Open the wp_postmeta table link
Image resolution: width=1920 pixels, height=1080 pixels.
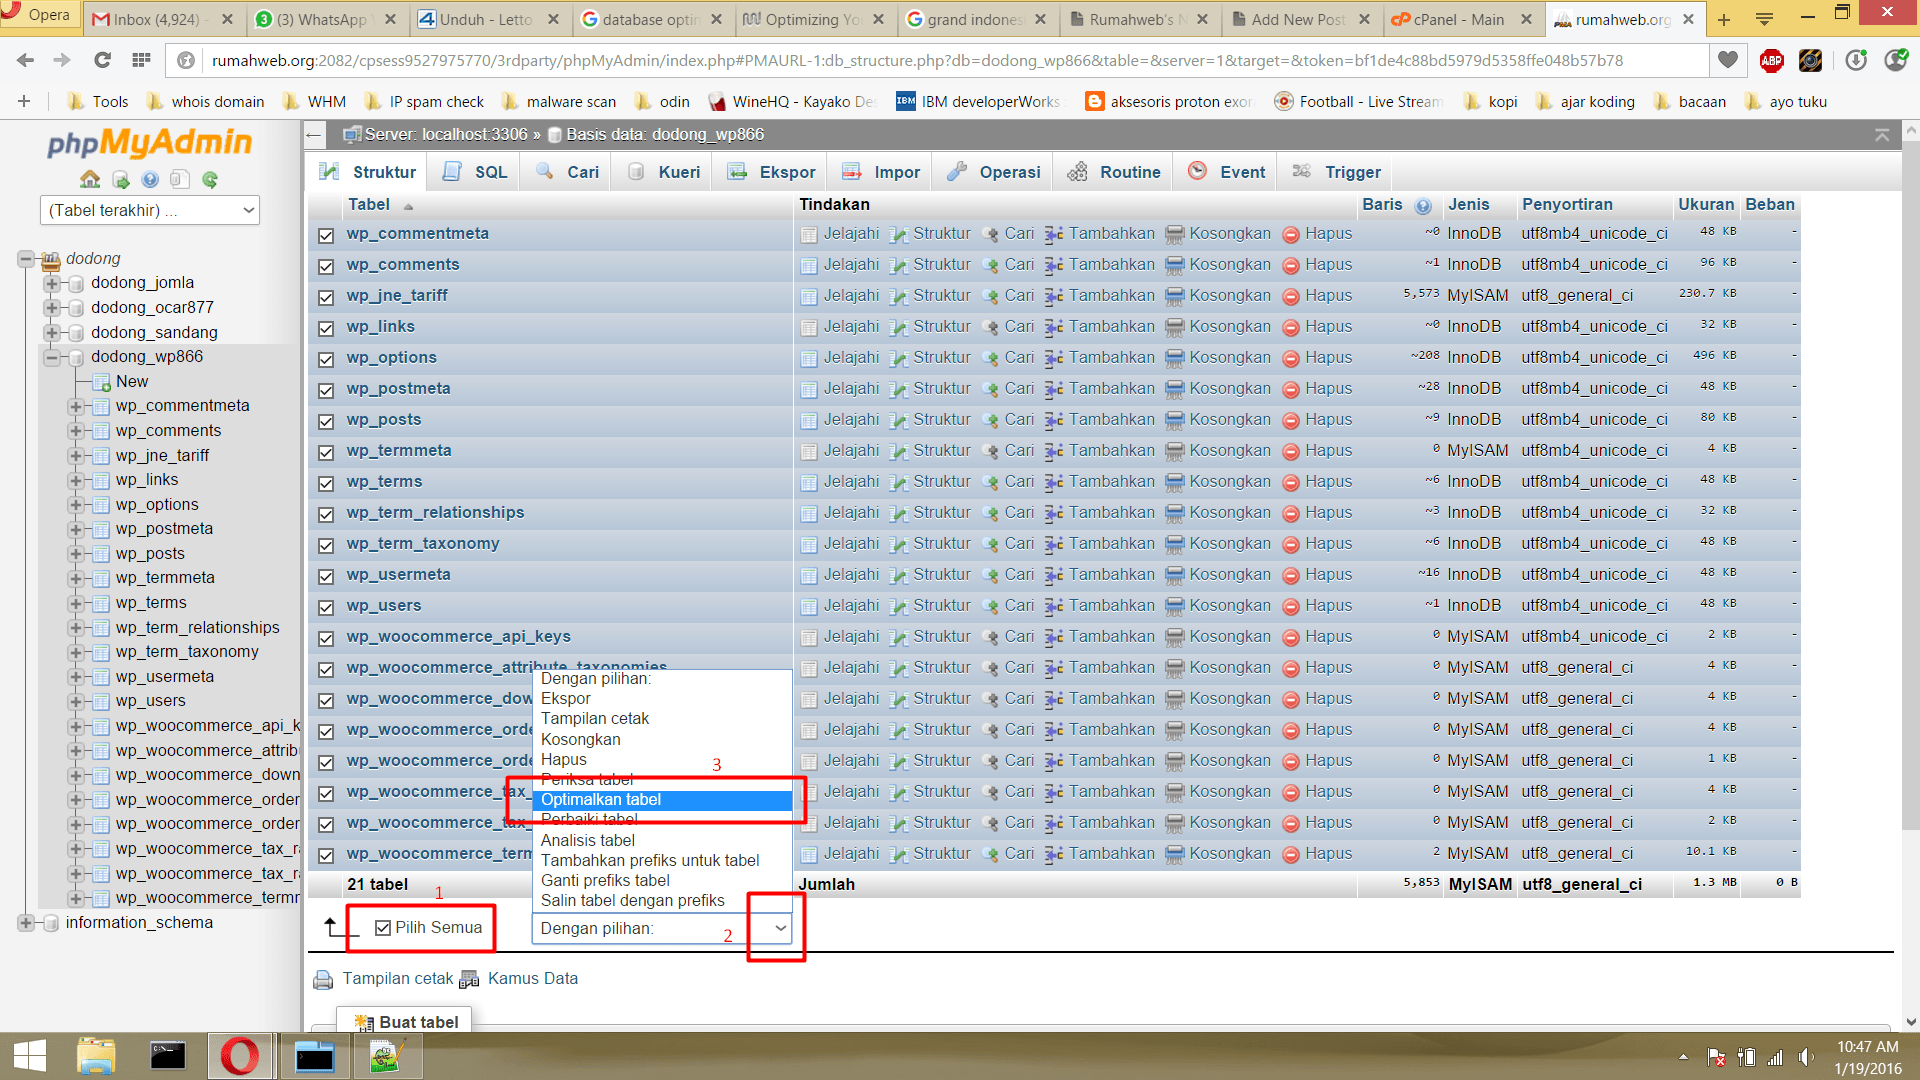[398, 389]
